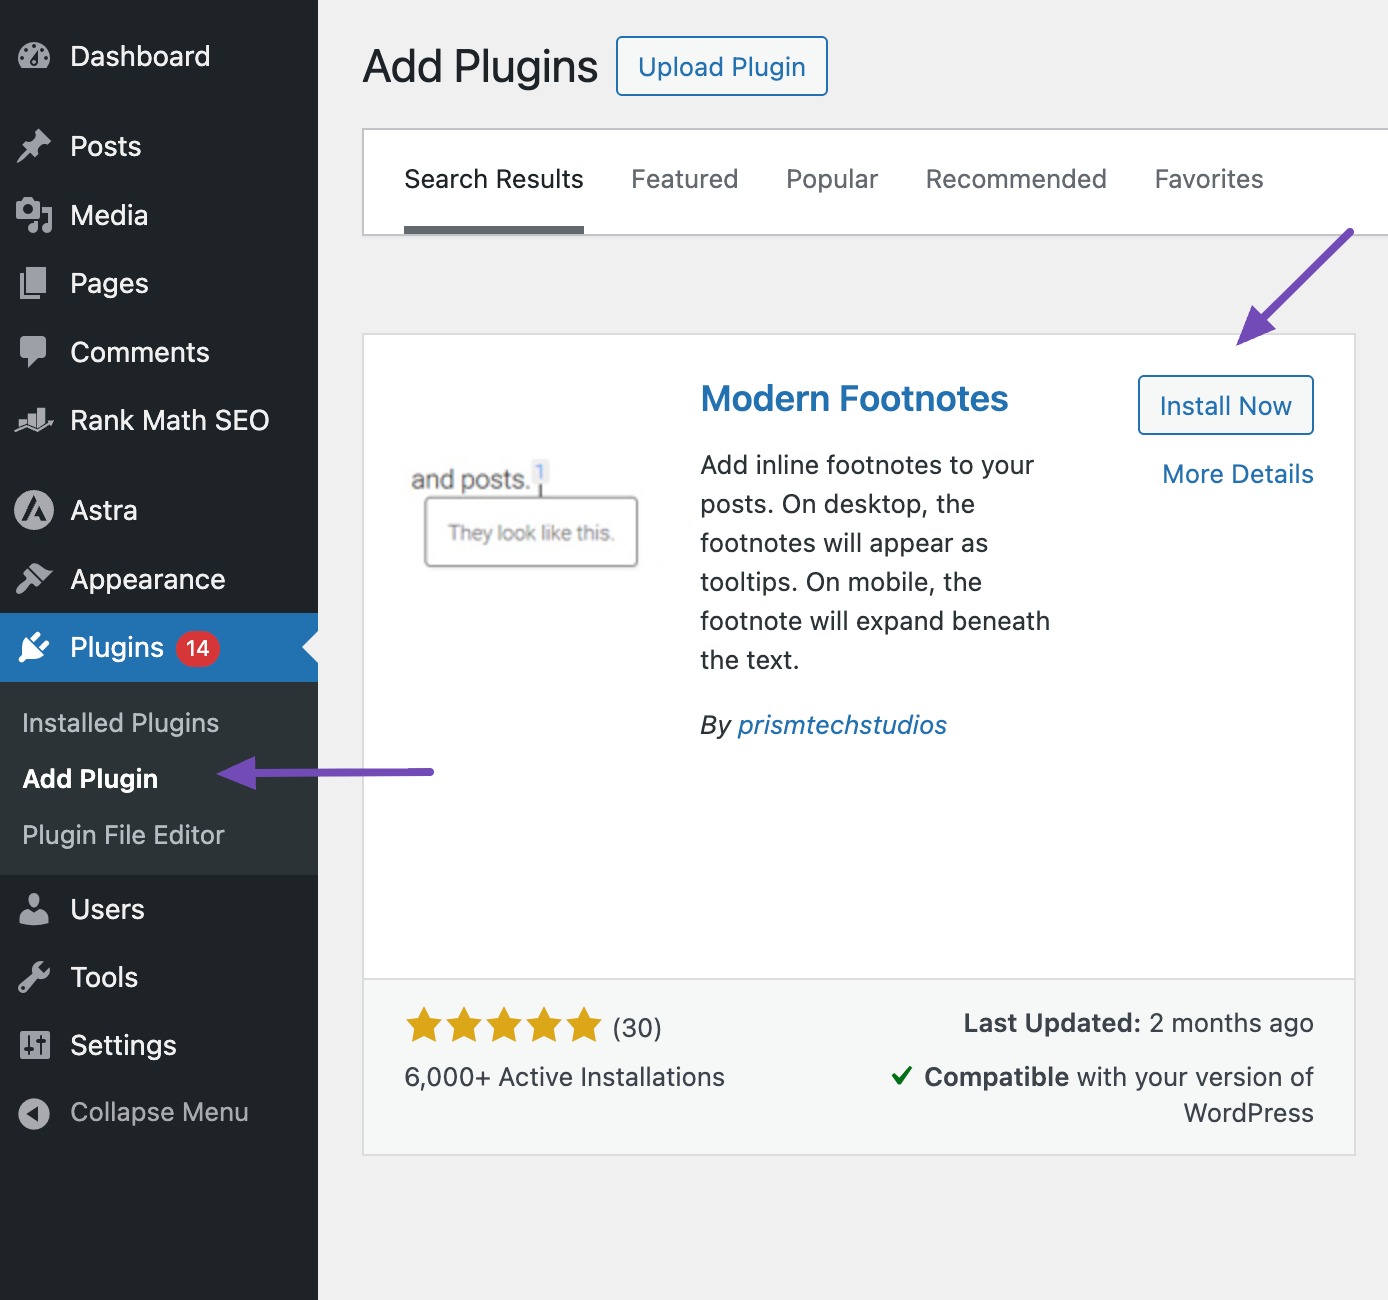This screenshot has width=1388, height=1300.
Task: Open Installed Plugins submenu item
Action: (120, 723)
